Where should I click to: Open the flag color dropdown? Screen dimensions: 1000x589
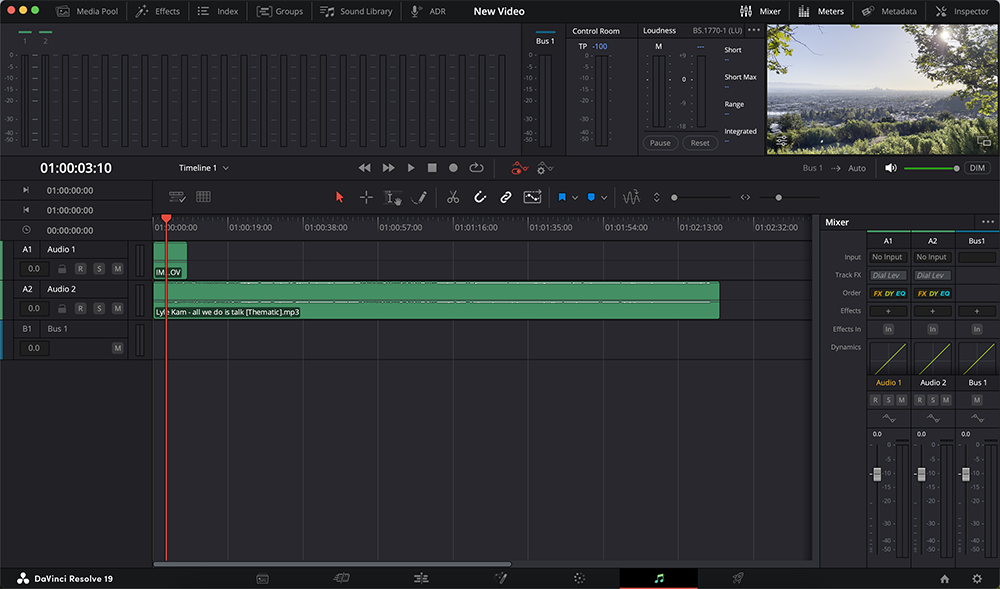tap(576, 197)
